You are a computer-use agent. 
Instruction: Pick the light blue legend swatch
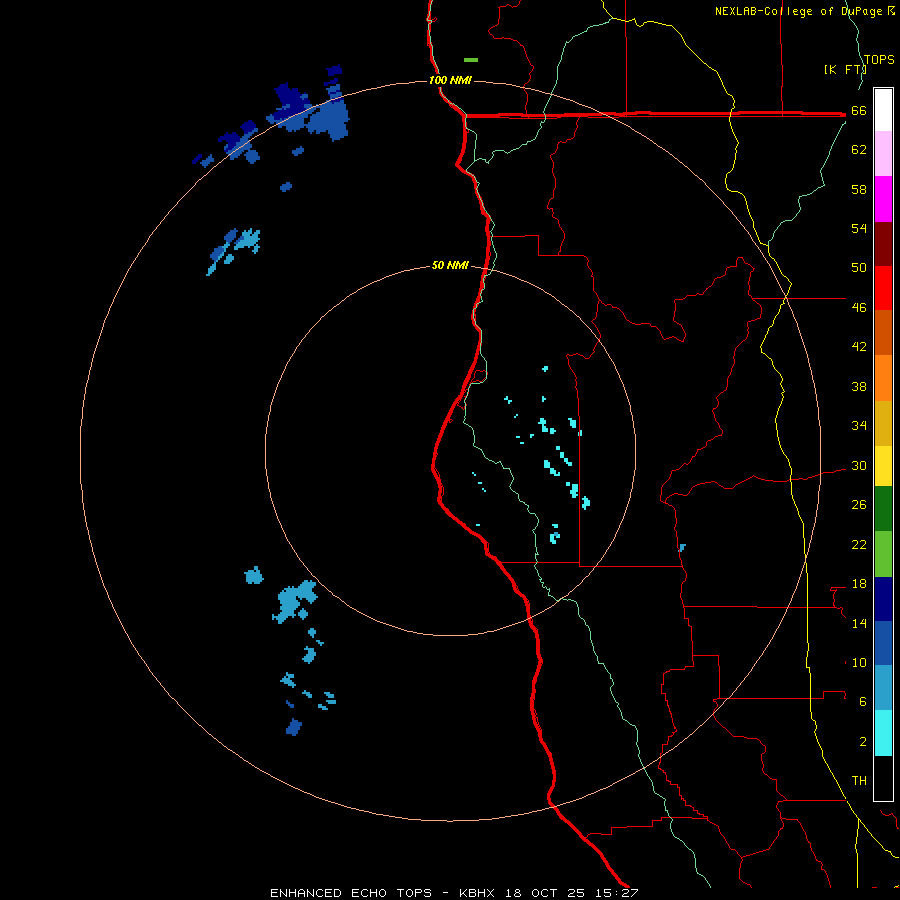pyautogui.click(x=883, y=688)
